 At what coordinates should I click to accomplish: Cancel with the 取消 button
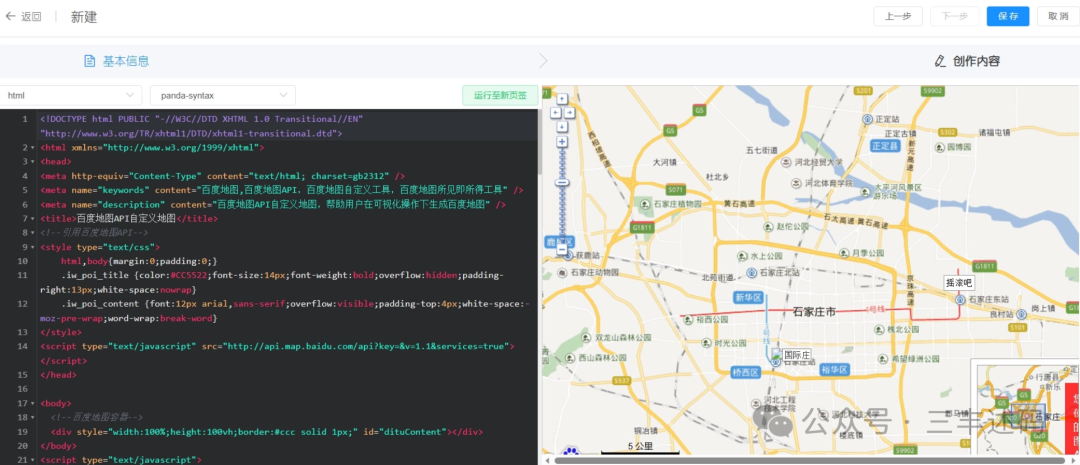(x=1058, y=17)
